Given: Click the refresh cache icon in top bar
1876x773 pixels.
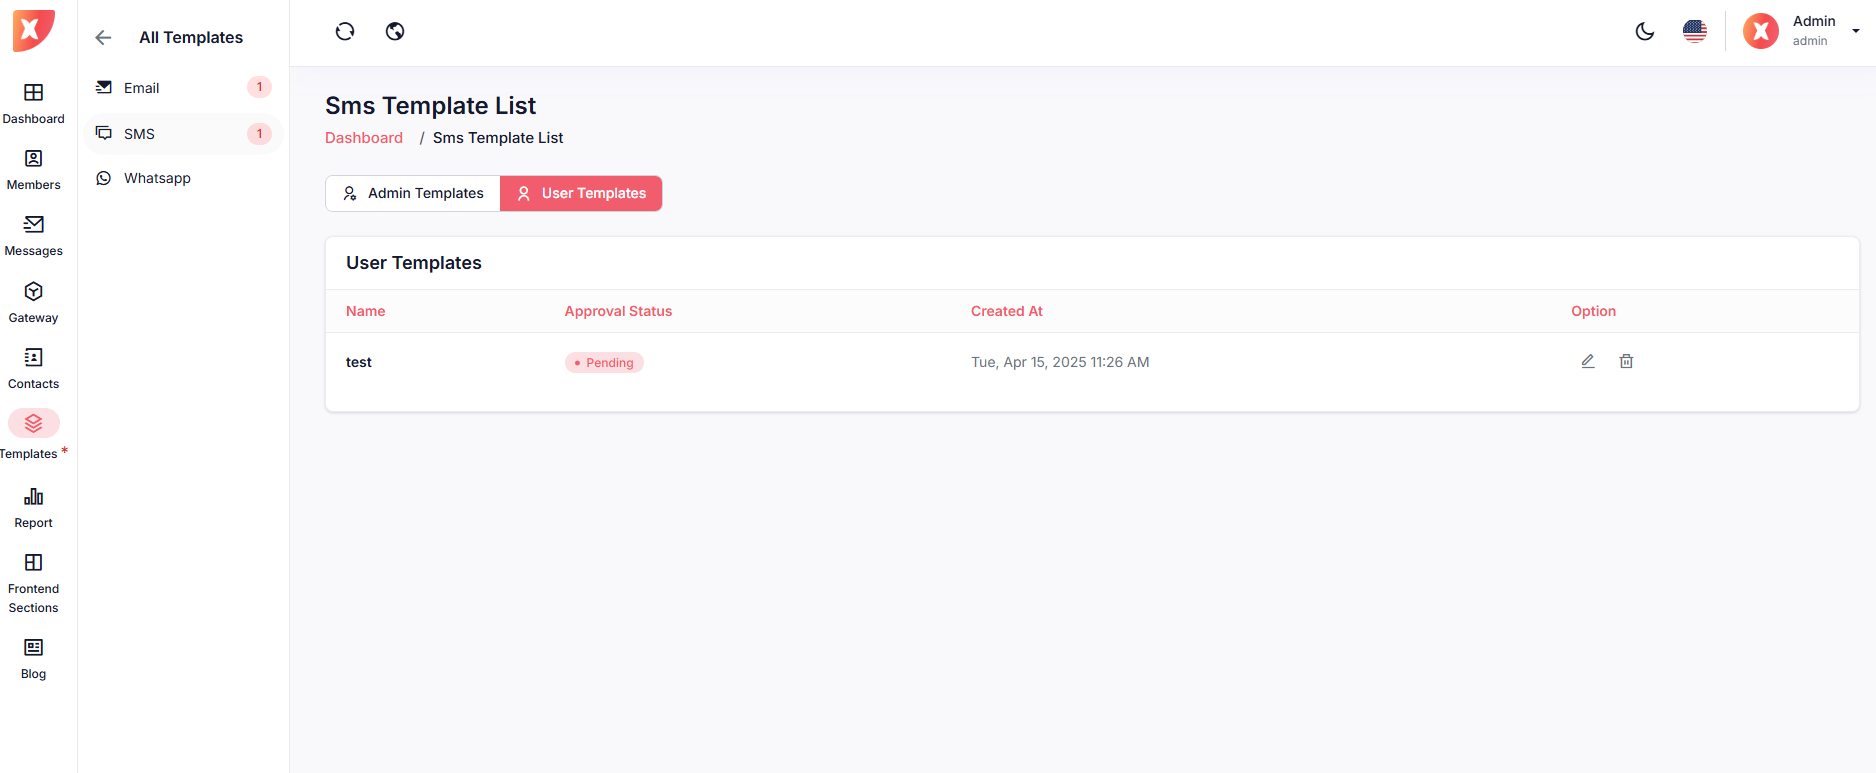Looking at the screenshot, I should (x=345, y=32).
